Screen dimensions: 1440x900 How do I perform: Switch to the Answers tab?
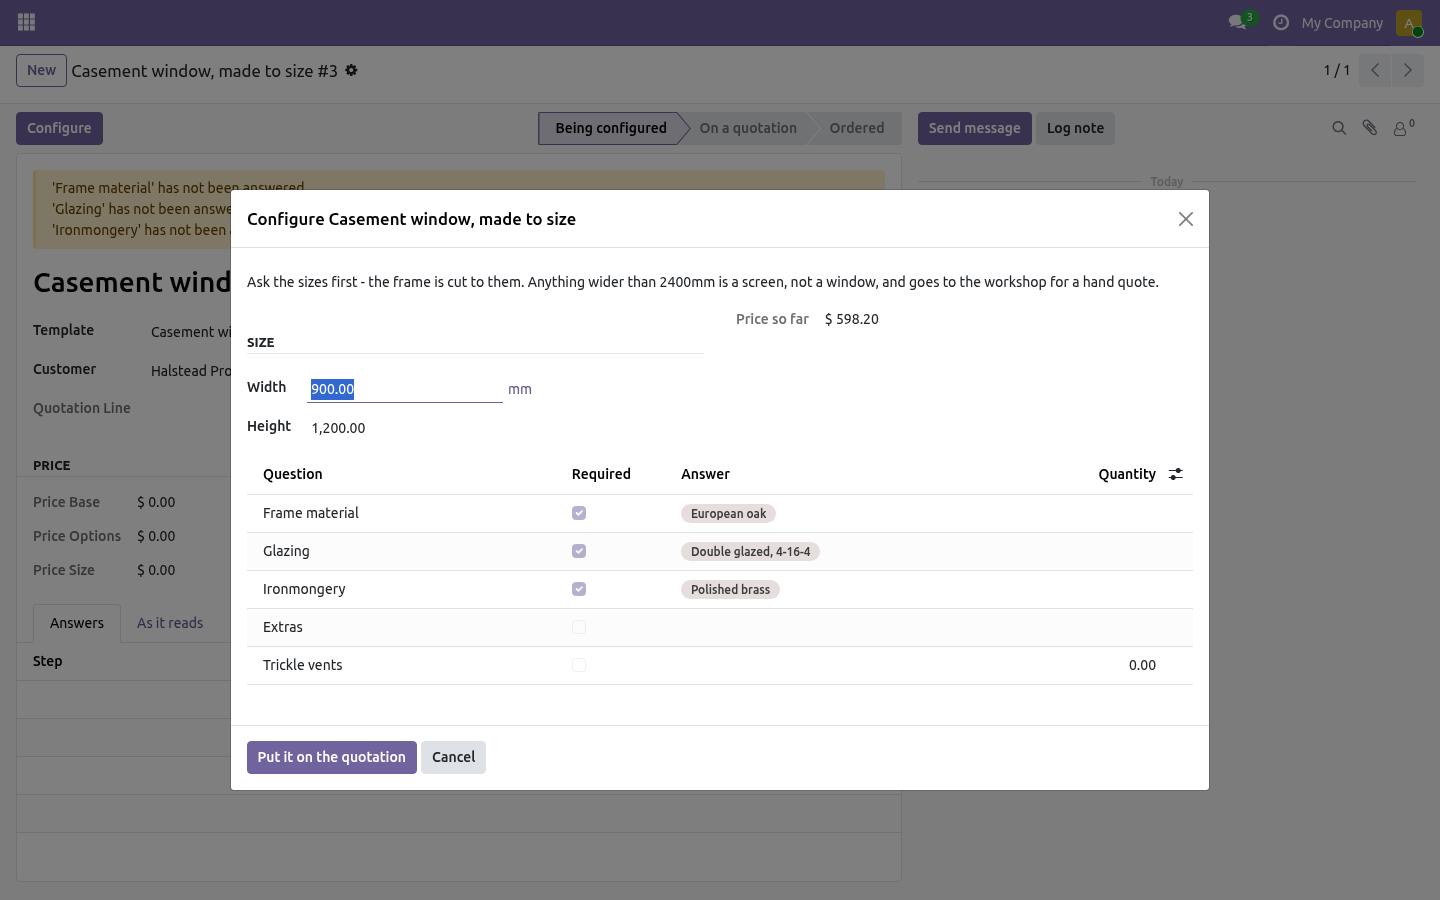[77, 623]
